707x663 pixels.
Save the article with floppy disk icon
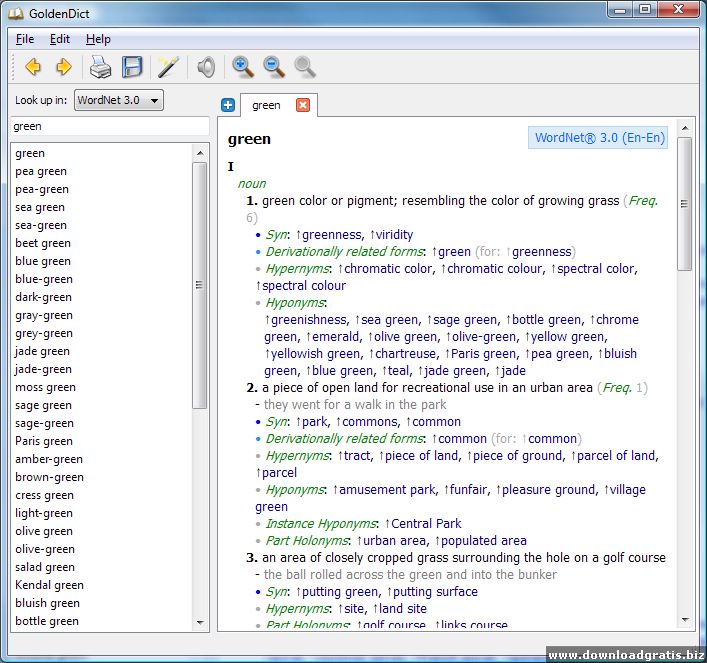pyautogui.click(x=132, y=67)
